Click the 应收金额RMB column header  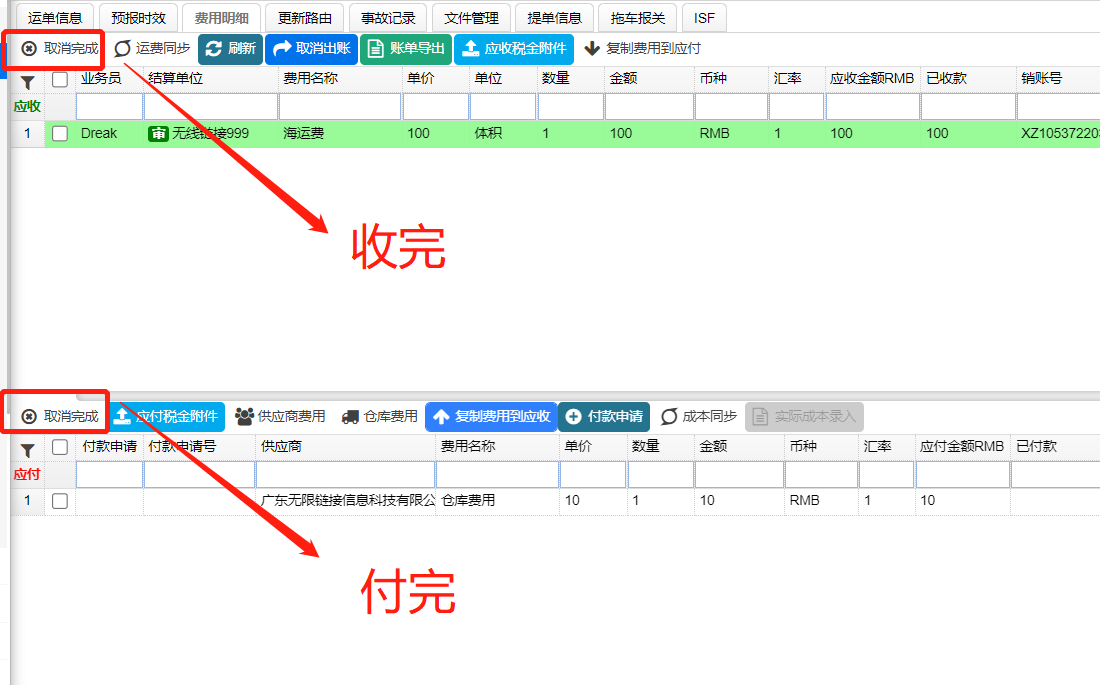872,79
